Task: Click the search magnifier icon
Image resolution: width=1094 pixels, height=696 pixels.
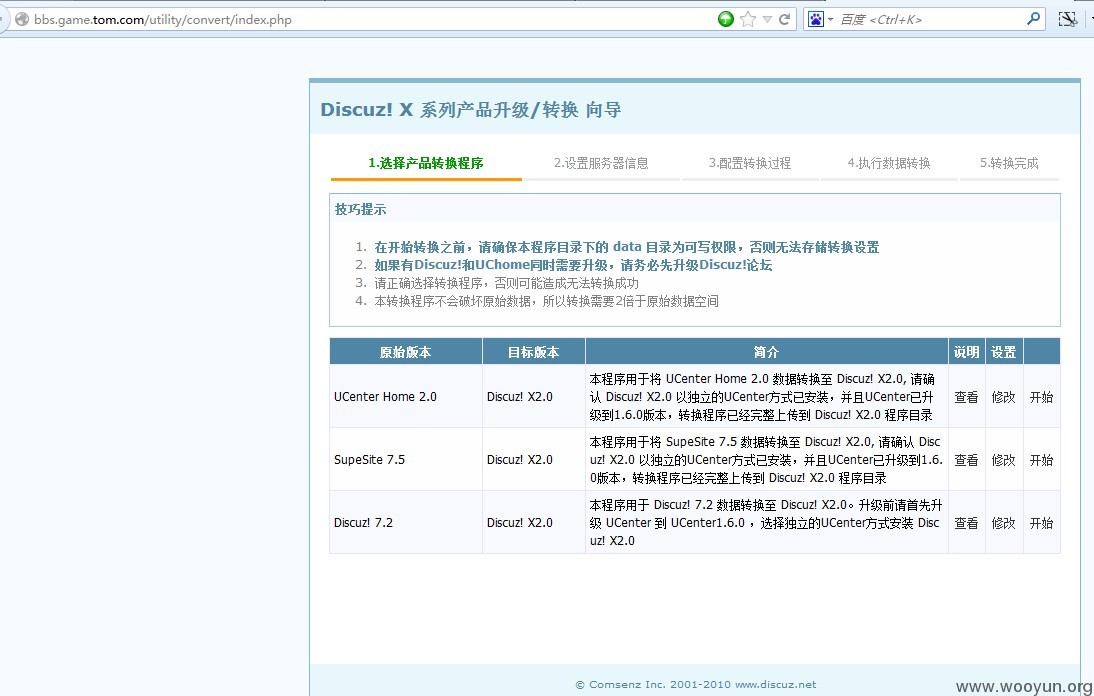Action: point(1033,19)
